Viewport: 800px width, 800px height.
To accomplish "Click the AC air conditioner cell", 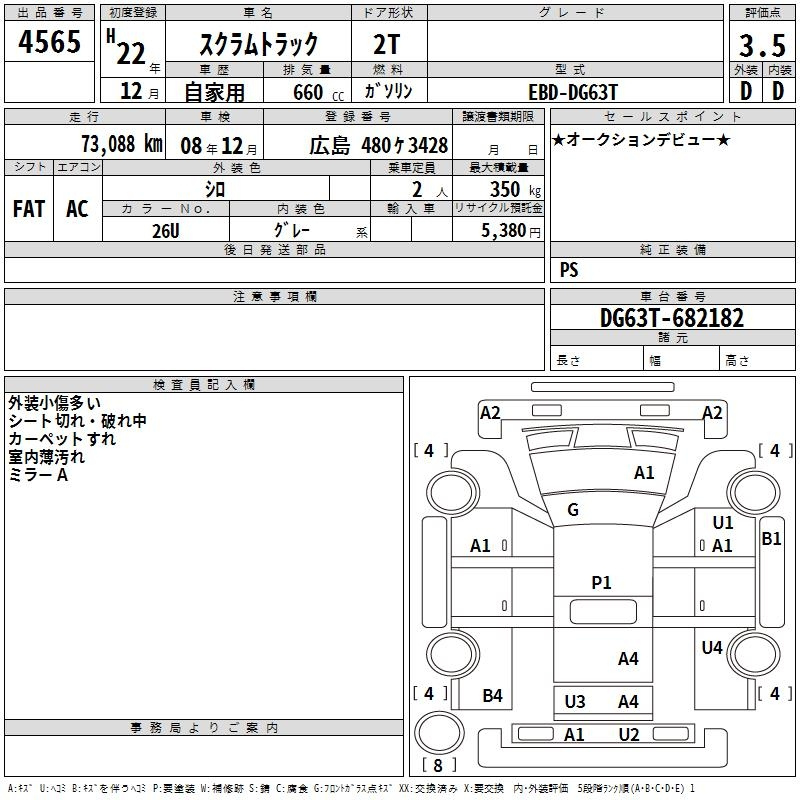I will [x=77, y=208].
